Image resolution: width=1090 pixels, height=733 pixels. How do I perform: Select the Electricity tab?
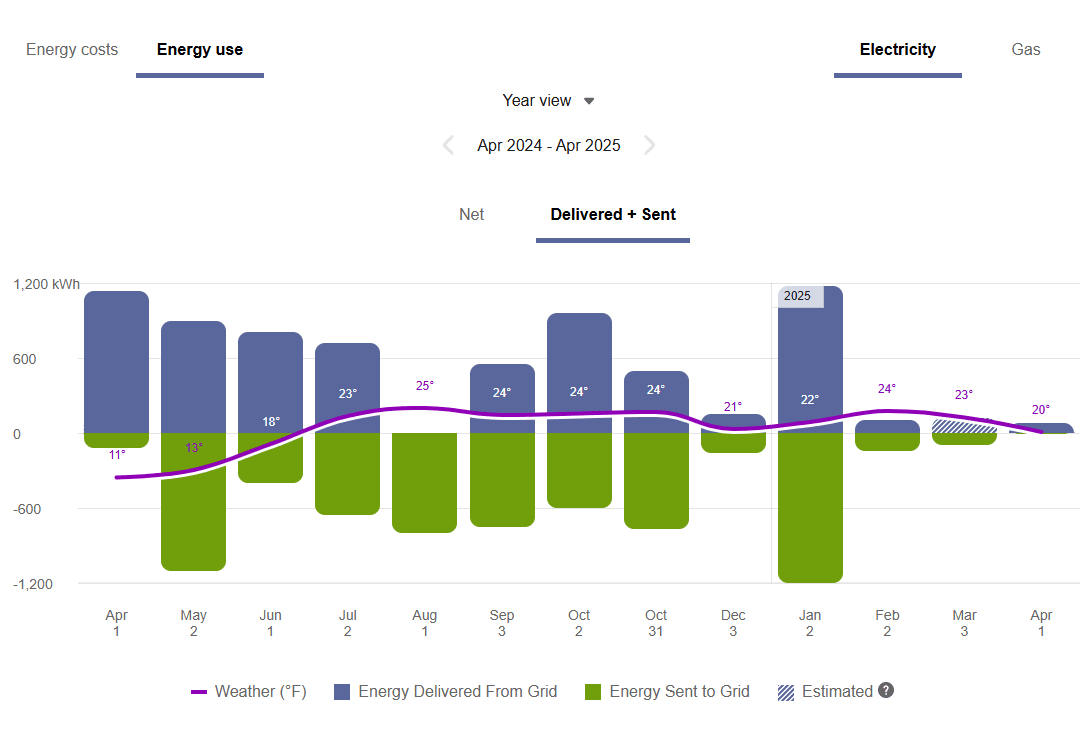coord(897,49)
